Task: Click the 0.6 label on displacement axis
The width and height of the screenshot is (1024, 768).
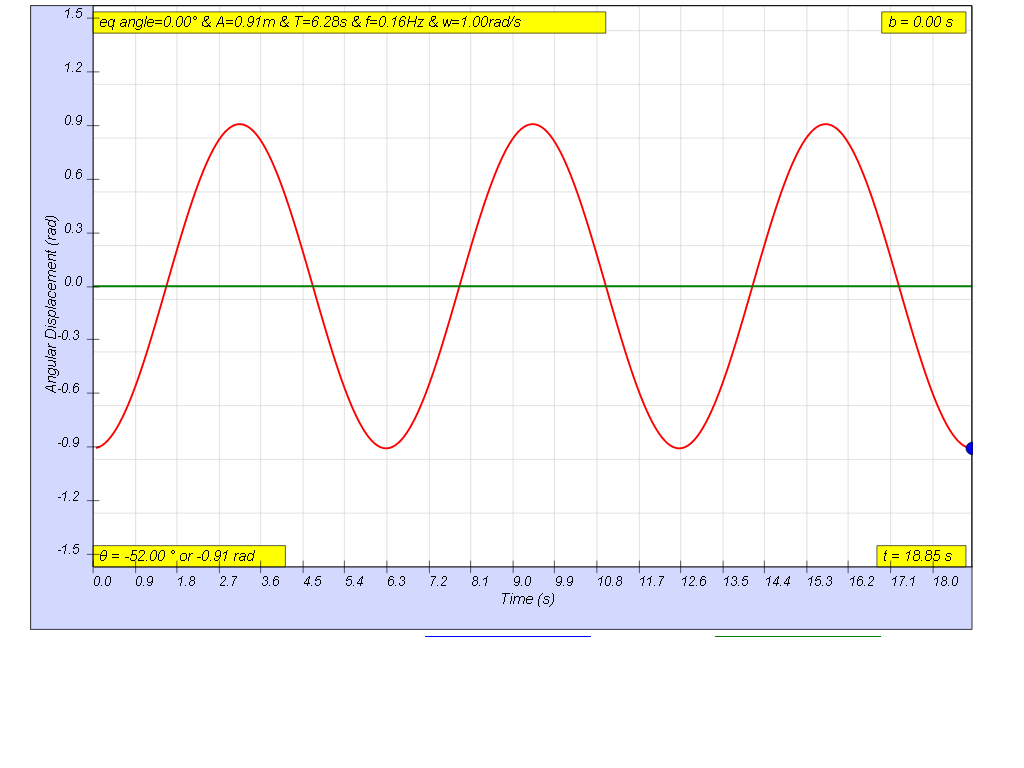Action: [74, 175]
